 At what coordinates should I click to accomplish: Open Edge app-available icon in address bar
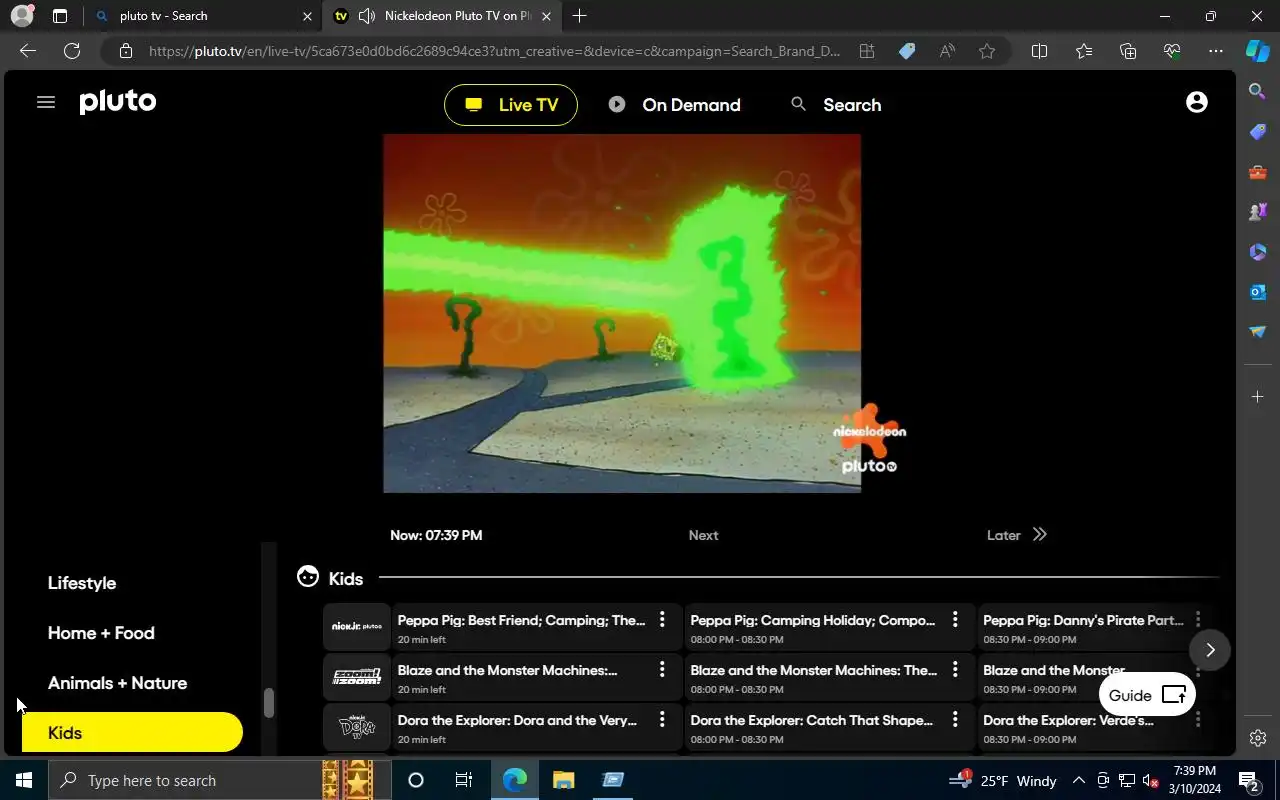pos(867,51)
